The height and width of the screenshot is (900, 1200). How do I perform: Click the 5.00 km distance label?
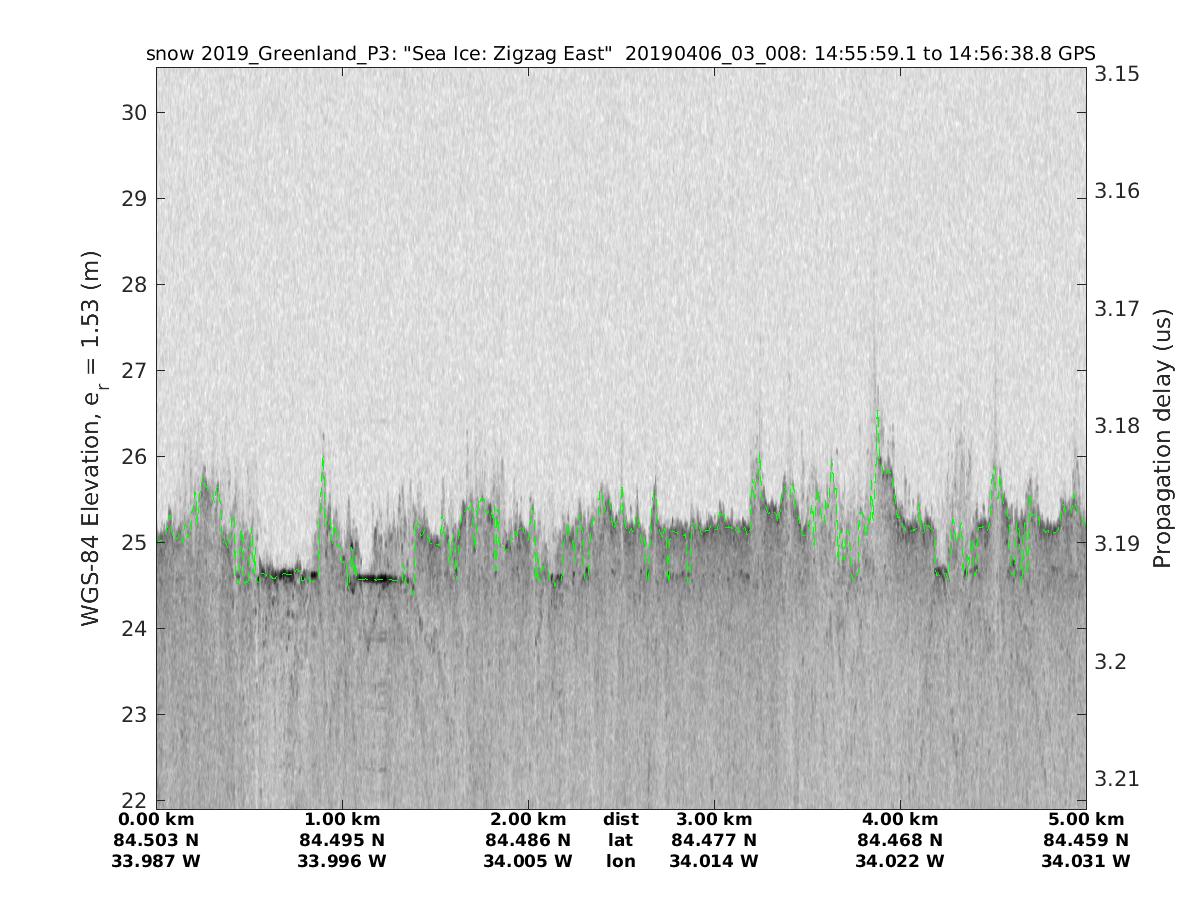[x=1086, y=820]
